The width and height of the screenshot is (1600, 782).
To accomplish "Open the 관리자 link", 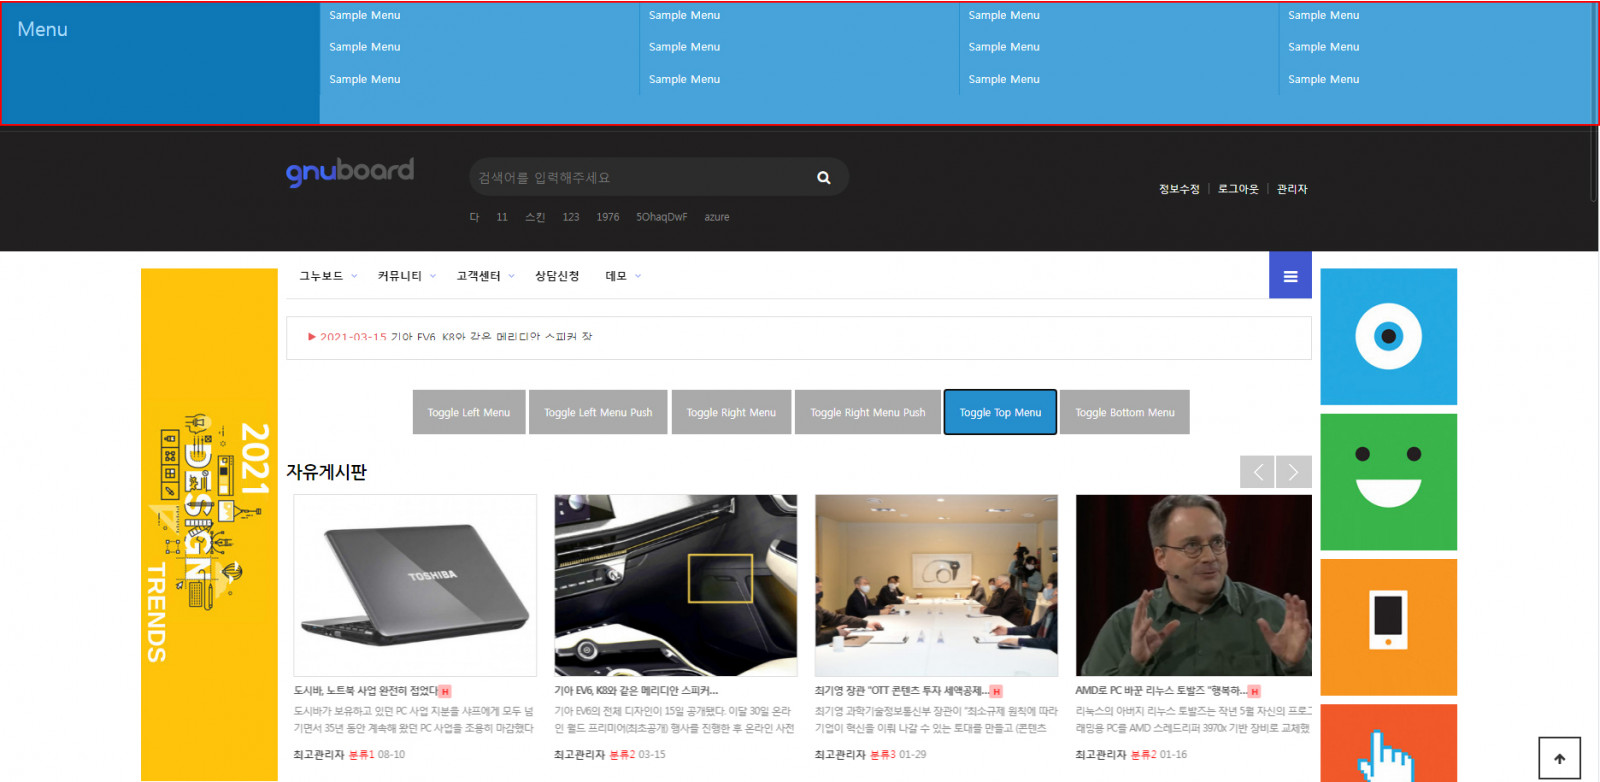I will (x=1292, y=189).
